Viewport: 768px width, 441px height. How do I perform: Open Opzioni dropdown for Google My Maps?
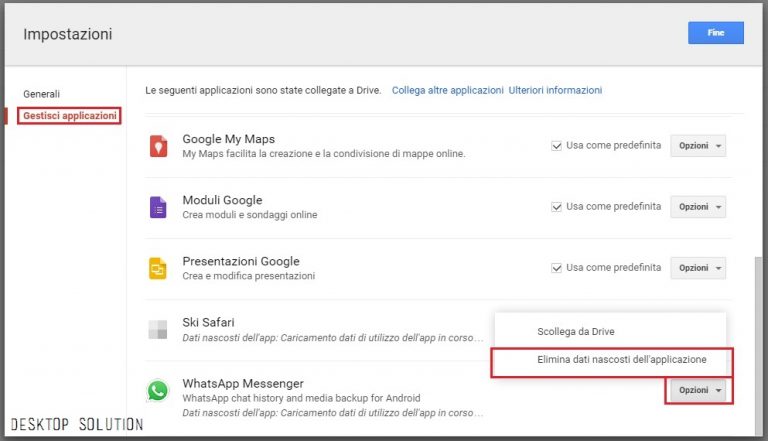pyautogui.click(x=698, y=146)
